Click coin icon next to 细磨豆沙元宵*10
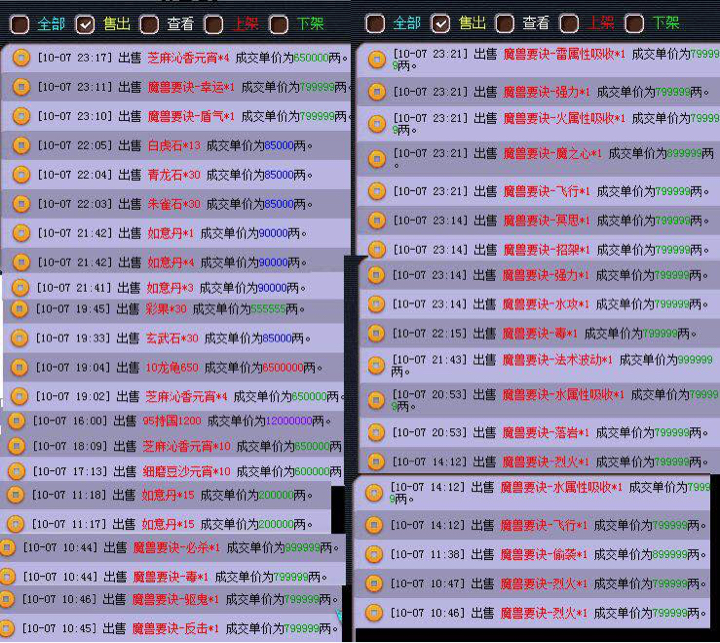The image size is (720, 643). (16, 471)
